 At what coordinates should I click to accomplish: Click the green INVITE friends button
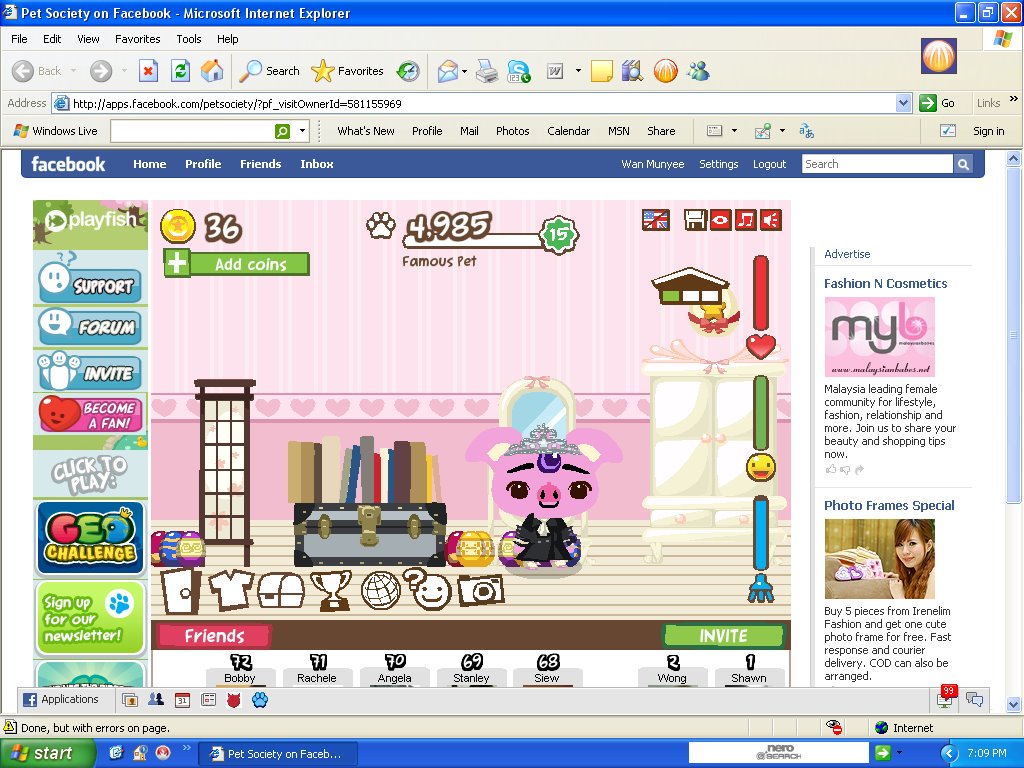click(724, 635)
